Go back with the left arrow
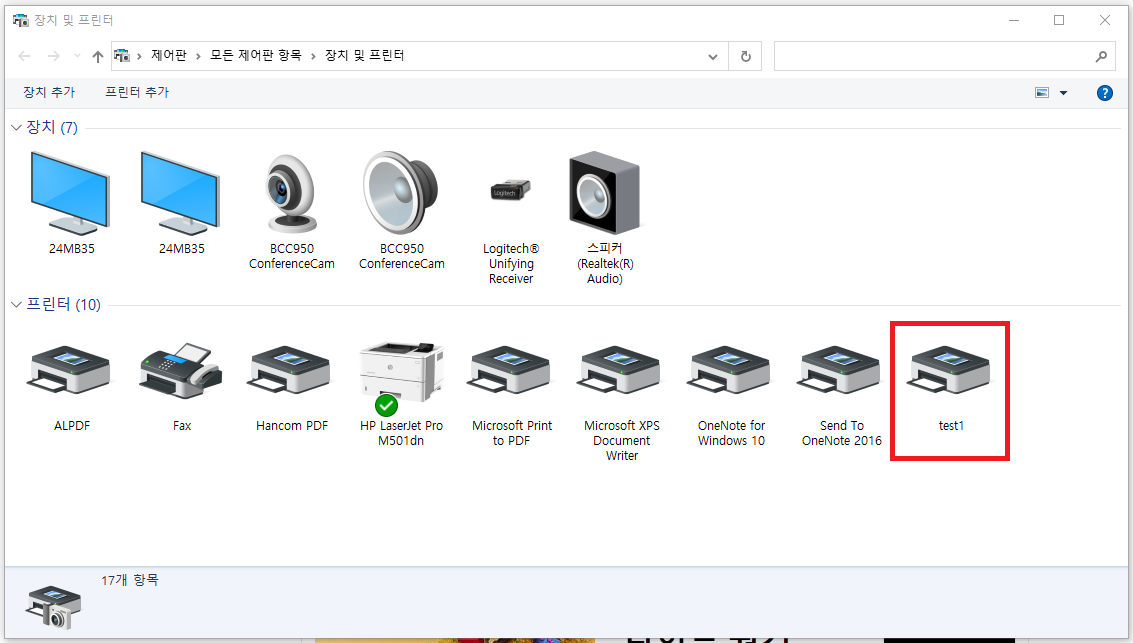Image resolution: width=1133 pixels, height=643 pixels. click(25, 56)
